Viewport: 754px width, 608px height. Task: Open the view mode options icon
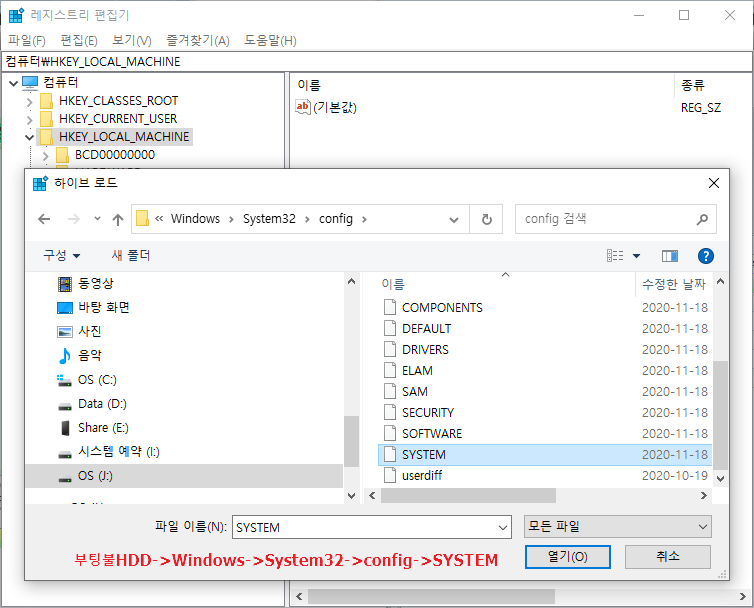[615, 256]
